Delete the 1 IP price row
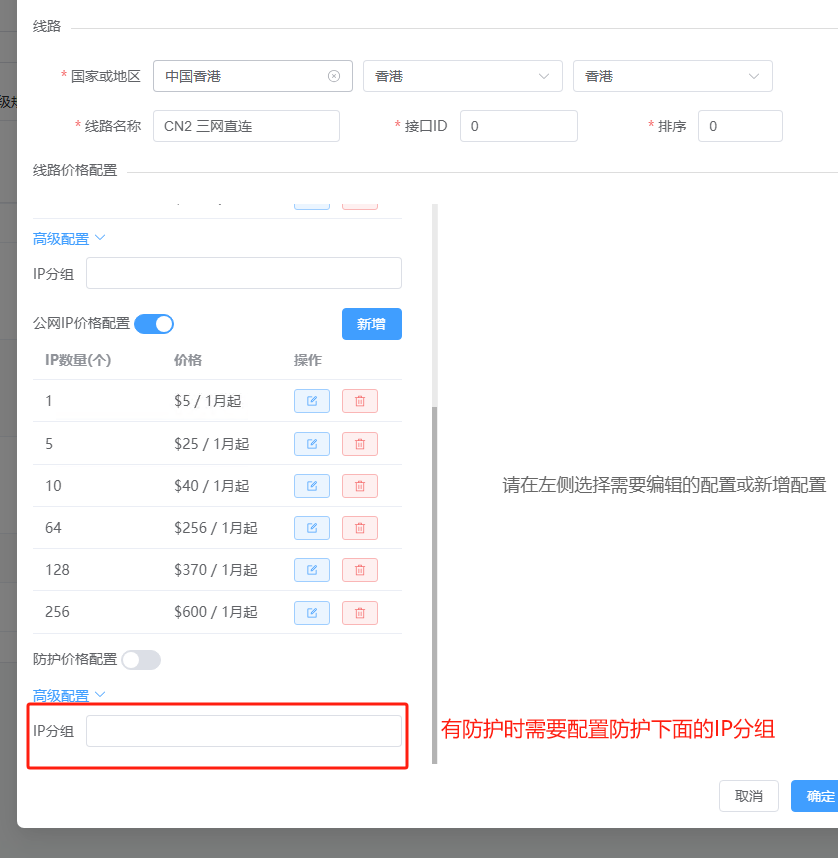838x858 pixels. 360,401
